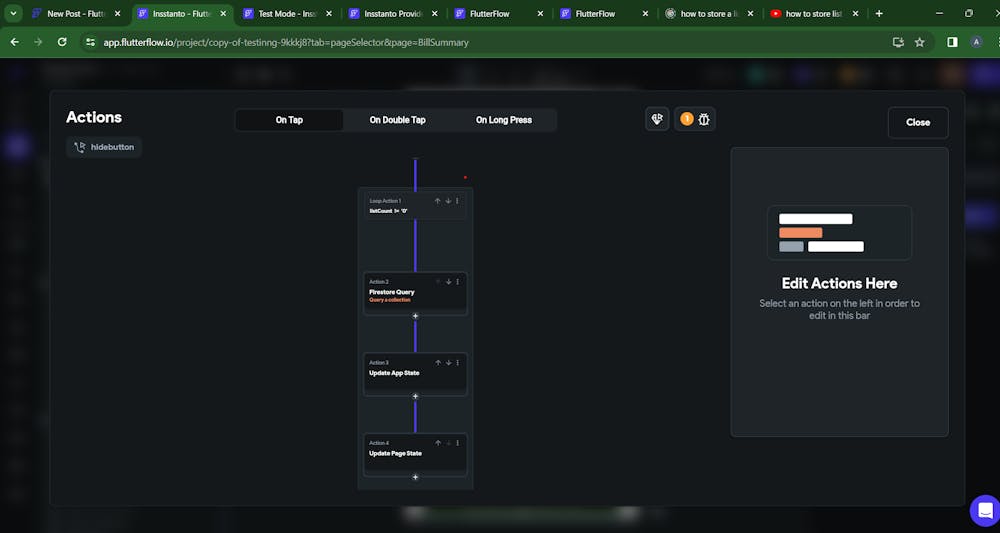
Task: Open the tab search dropdown arrow
Action: (x=13, y=13)
